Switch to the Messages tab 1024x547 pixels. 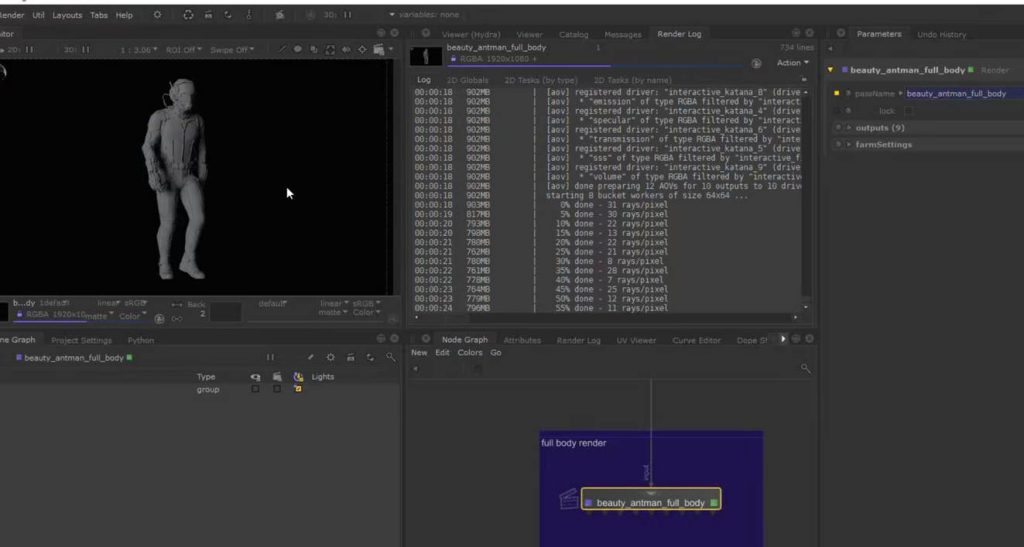click(x=622, y=34)
